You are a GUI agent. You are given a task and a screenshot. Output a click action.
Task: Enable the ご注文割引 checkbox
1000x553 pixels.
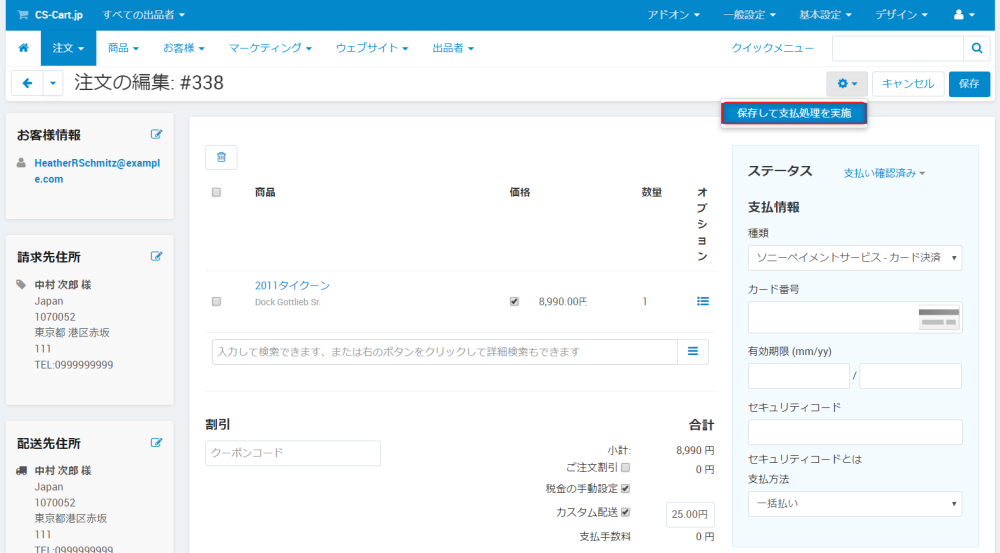click(626, 468)
